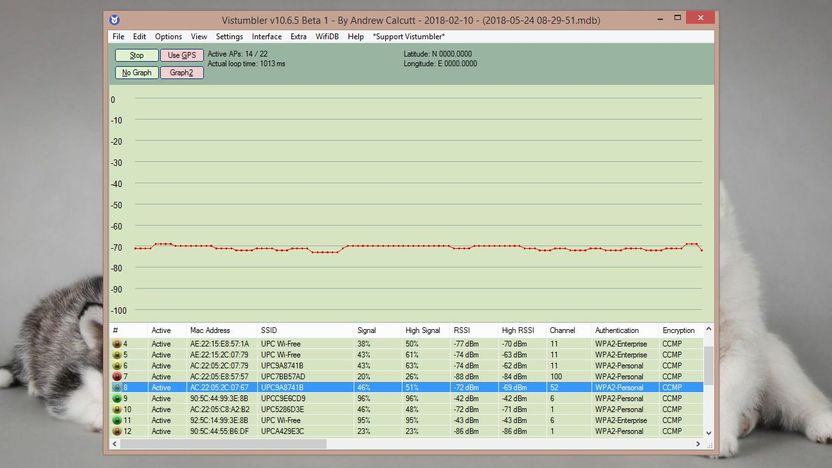Image resolution: width=832 pixels, height=468 pixels.
Task: Click channel 100 cell in row 7
Action: pos(556,377)
